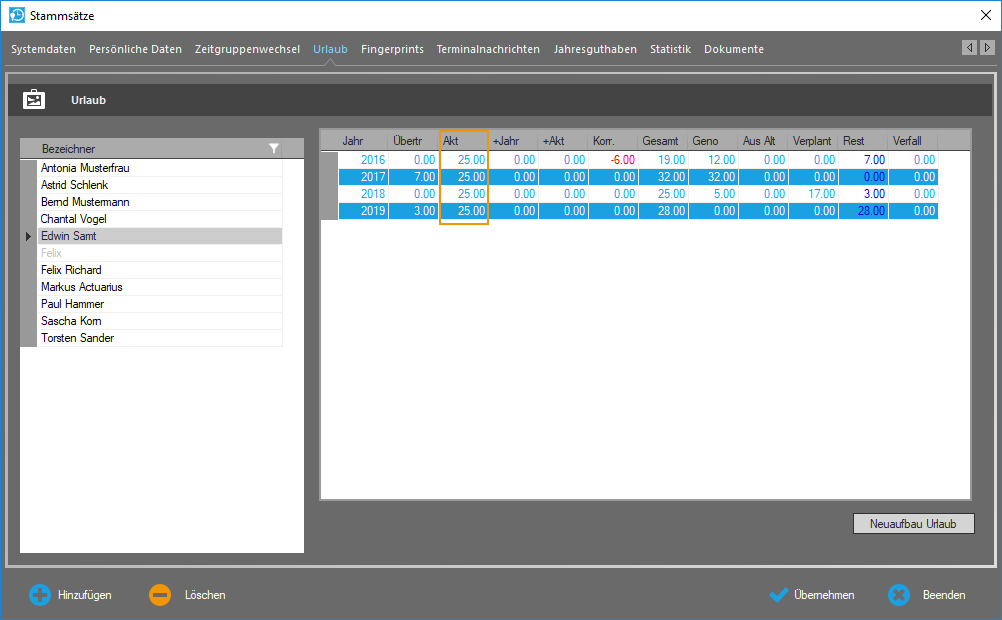Image resolution: width=1002 pixels, height=620 pixels.
Task: Click the Urlaub briefcase section icon
Action: coord(34,100)
